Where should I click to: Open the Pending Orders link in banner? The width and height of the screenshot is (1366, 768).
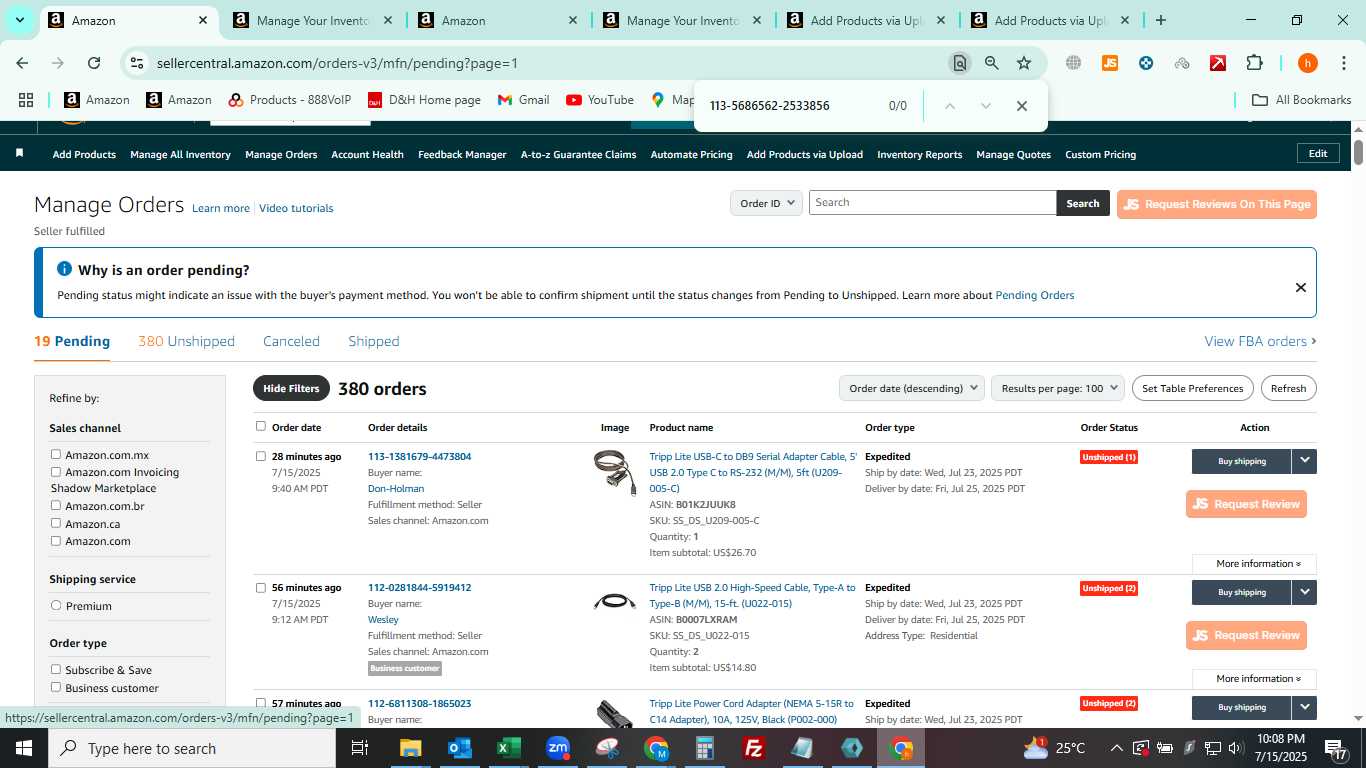1034,295
